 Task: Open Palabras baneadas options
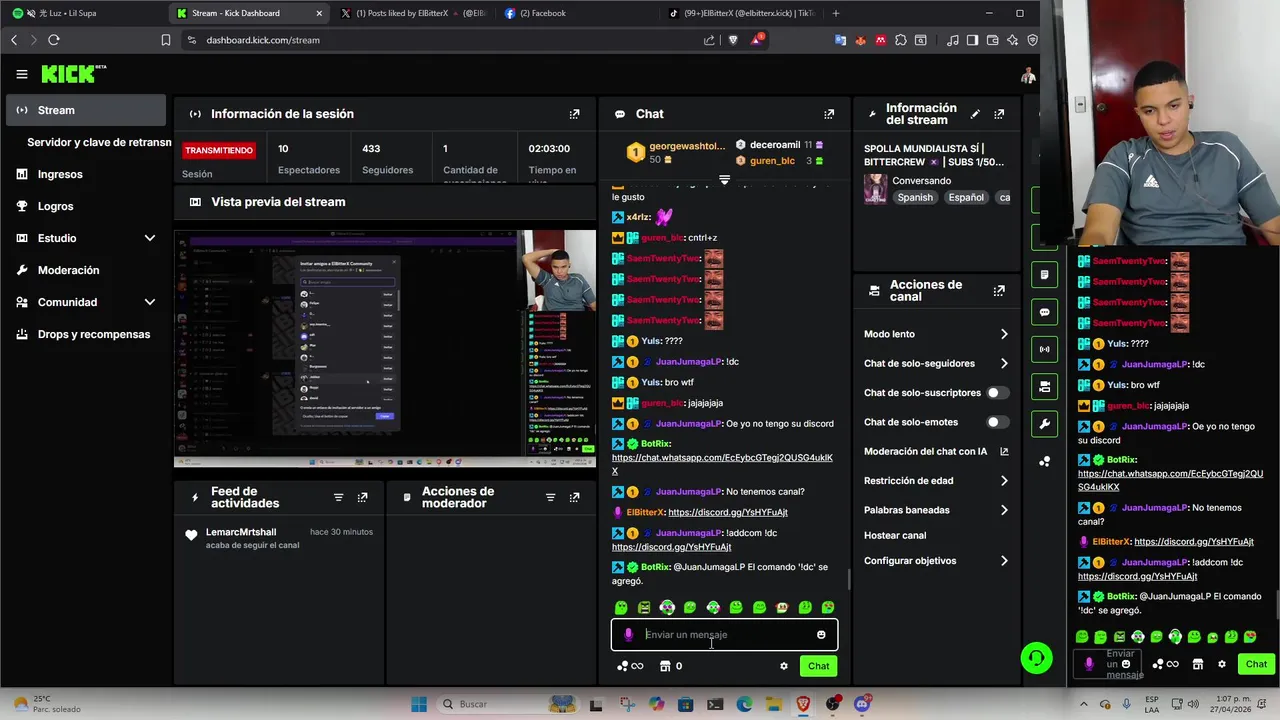tap(936, 510)
